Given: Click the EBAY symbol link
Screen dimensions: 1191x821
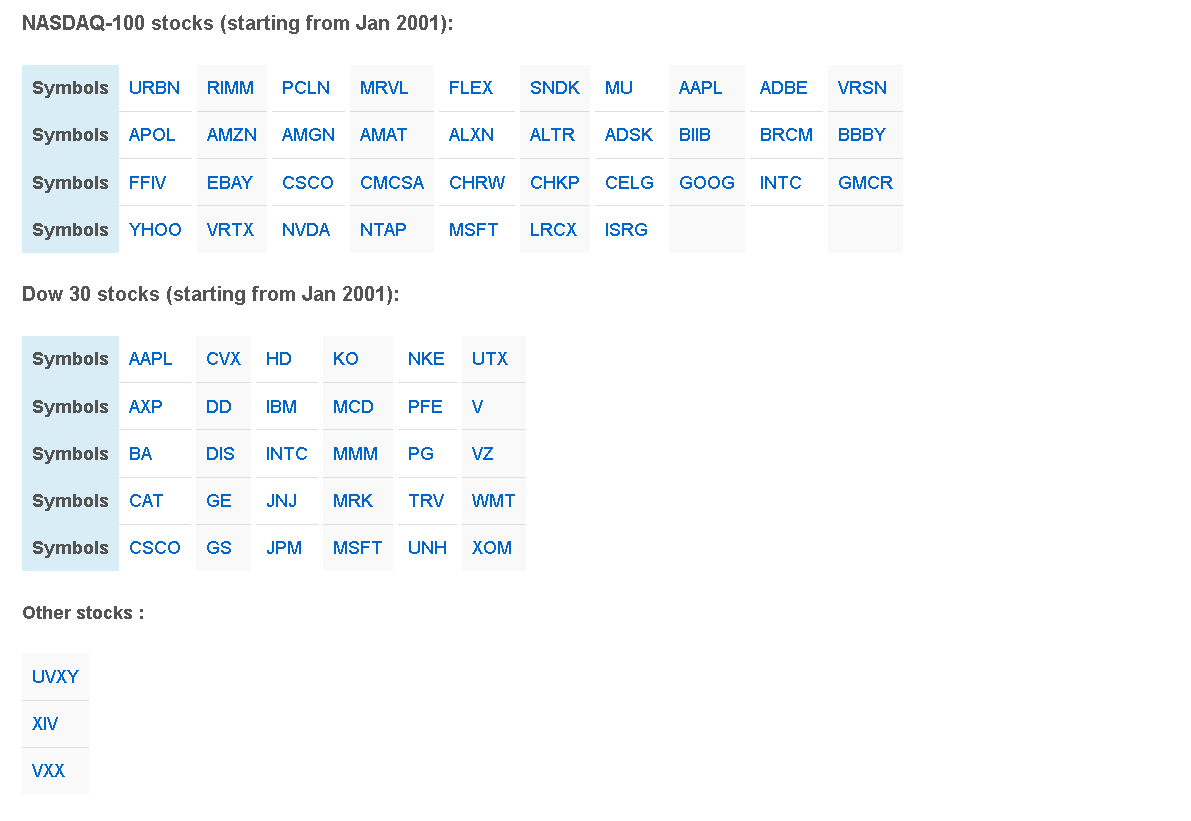Looking at the screenshot, I should coord(229,183).
